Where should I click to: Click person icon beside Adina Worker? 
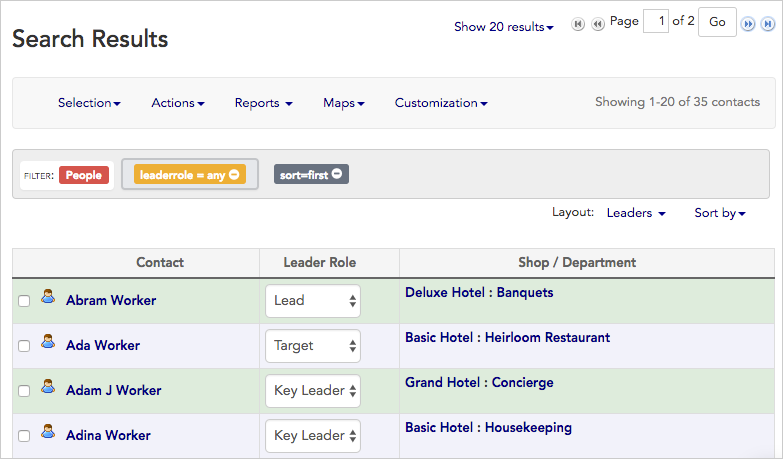(48, 432)
